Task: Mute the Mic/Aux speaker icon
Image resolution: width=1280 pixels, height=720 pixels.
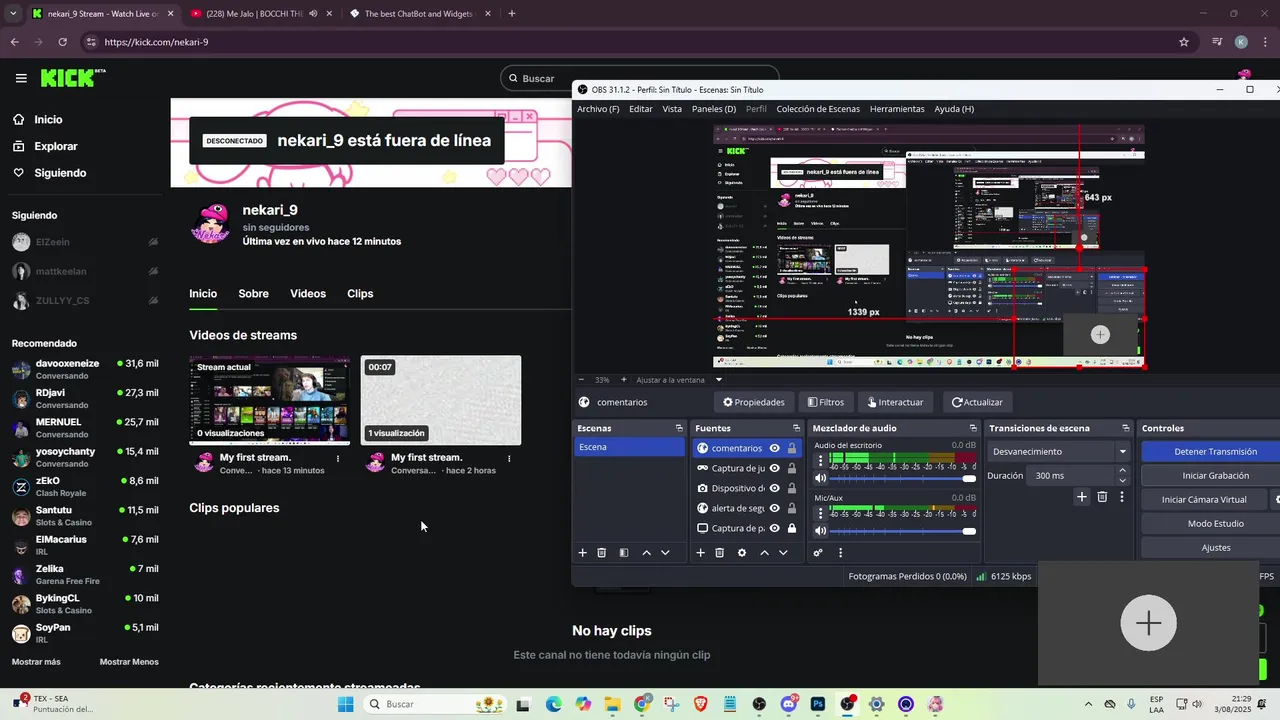Action: pos(821,531)
